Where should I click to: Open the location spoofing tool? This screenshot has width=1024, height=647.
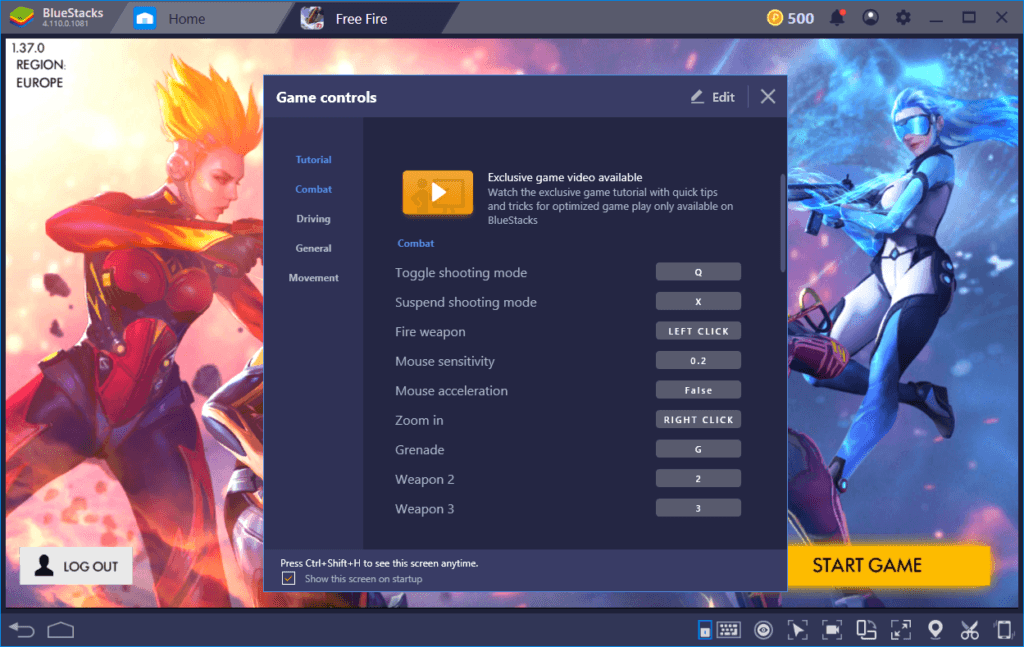pos(936,630)
